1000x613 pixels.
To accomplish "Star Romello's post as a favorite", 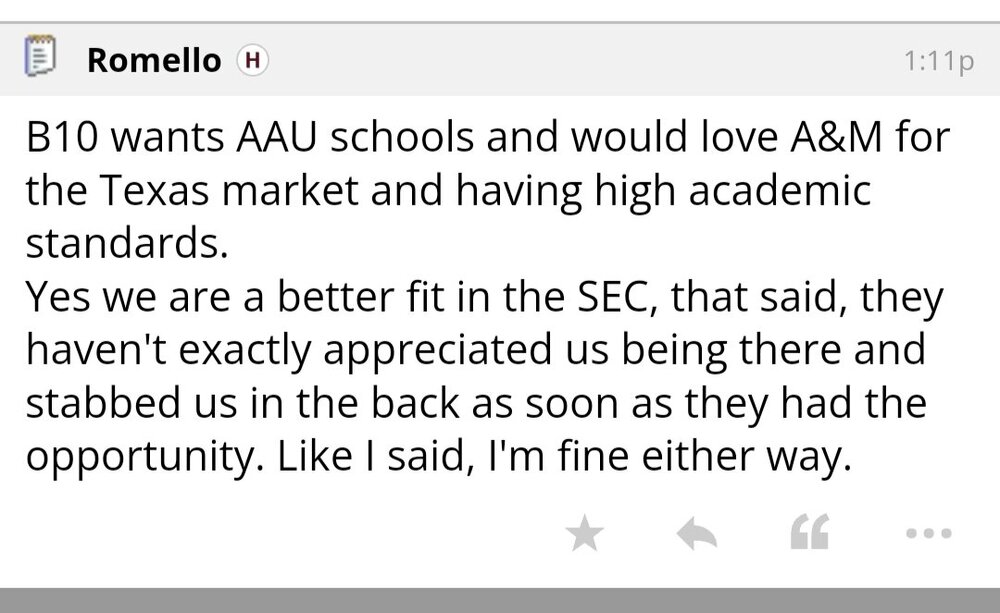I will coord(585,535).
